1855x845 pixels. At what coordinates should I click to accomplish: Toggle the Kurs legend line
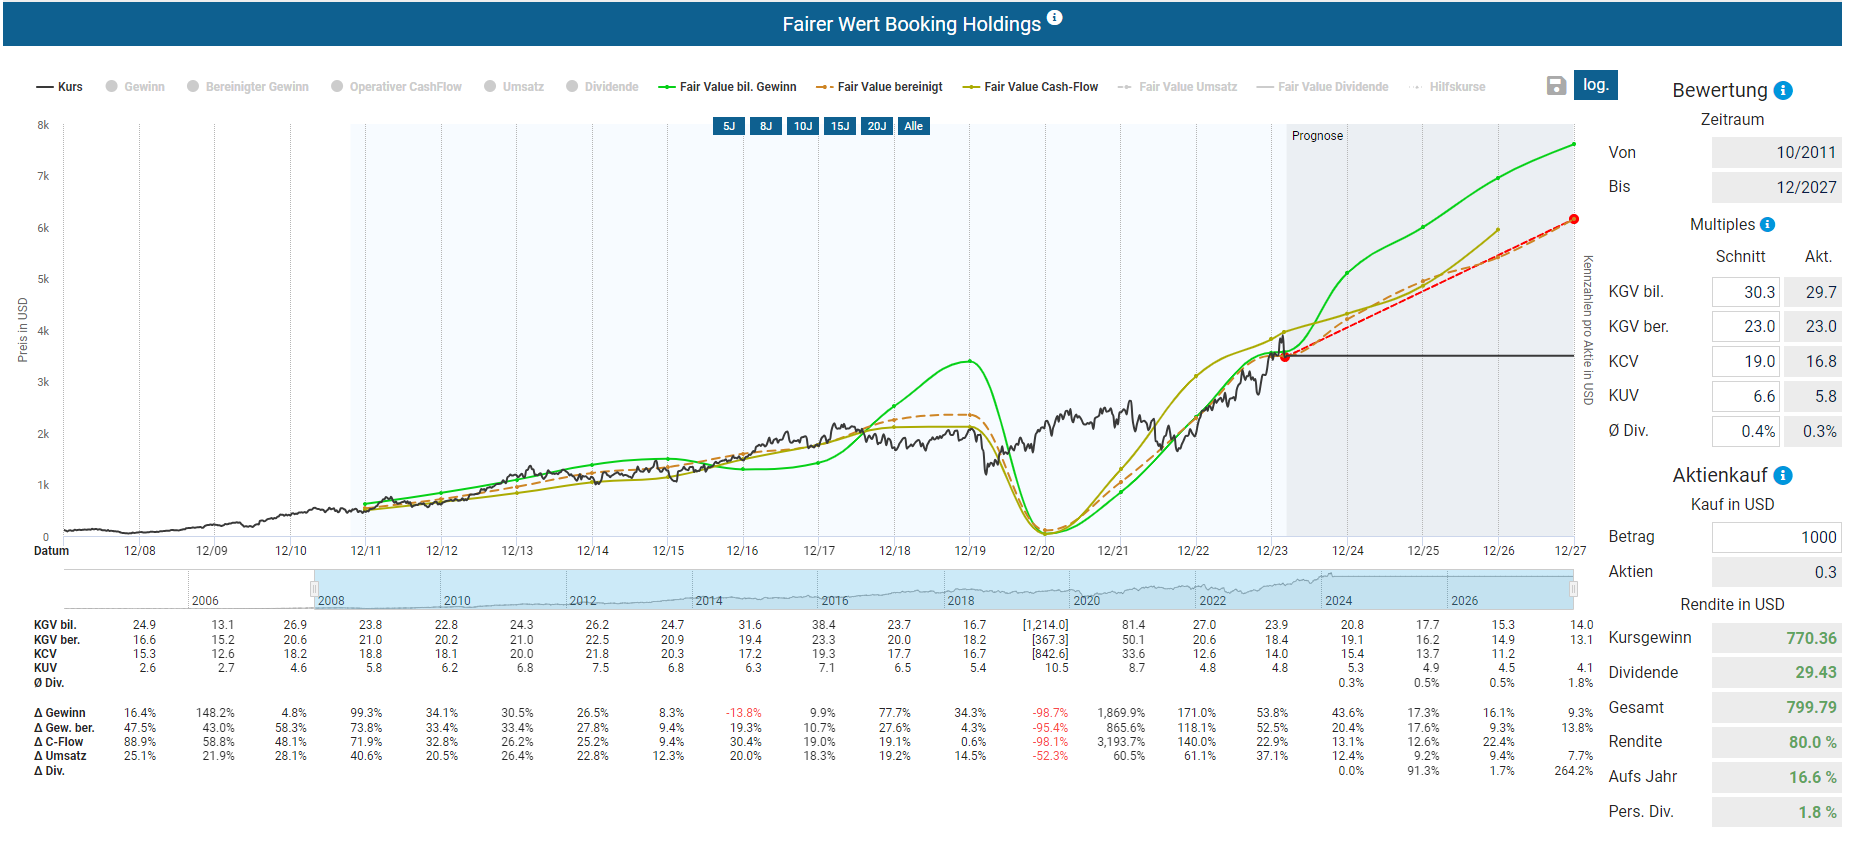[60, 87]
